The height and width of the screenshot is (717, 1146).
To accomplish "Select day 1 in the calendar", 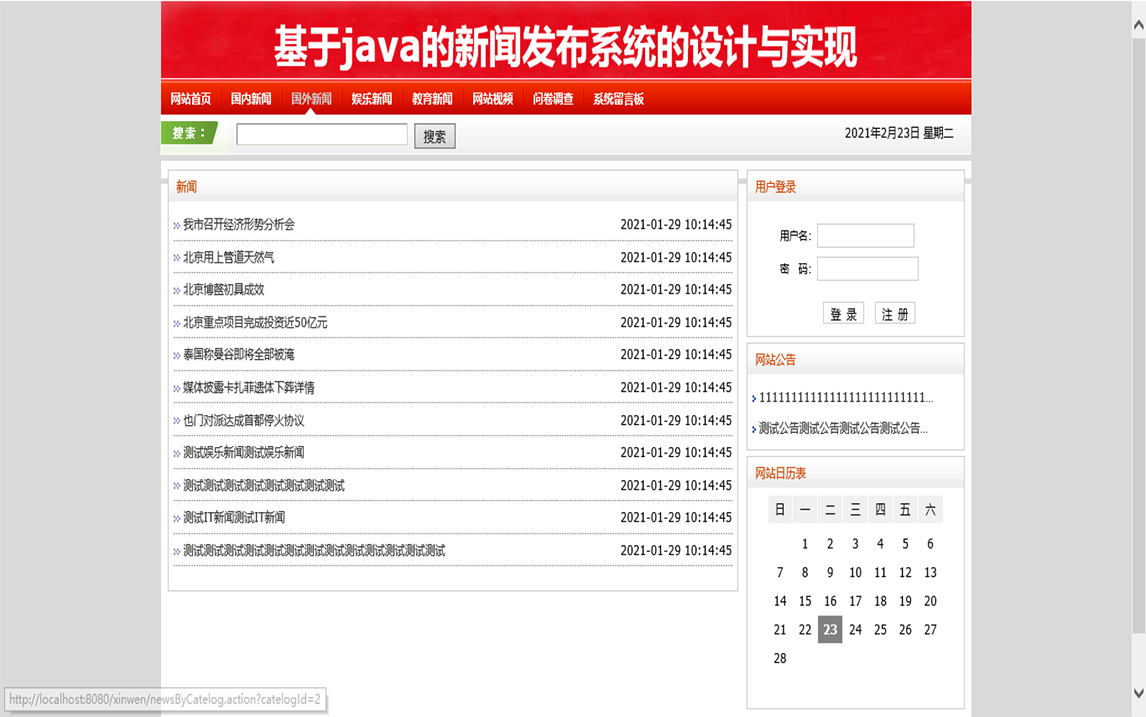I will 805,544.
